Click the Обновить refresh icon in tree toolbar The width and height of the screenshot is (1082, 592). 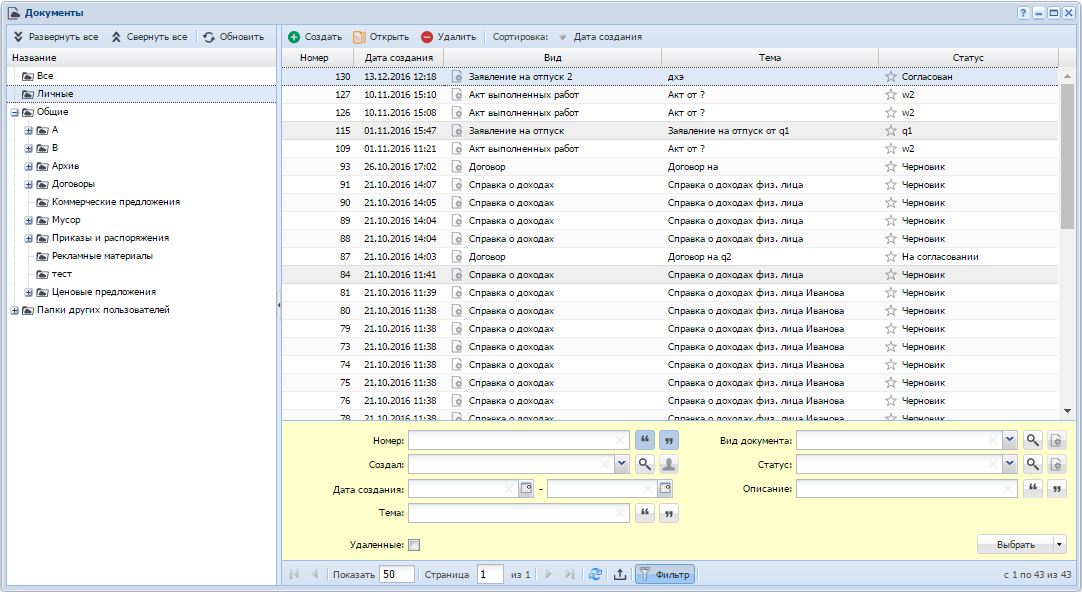(209, 37)
